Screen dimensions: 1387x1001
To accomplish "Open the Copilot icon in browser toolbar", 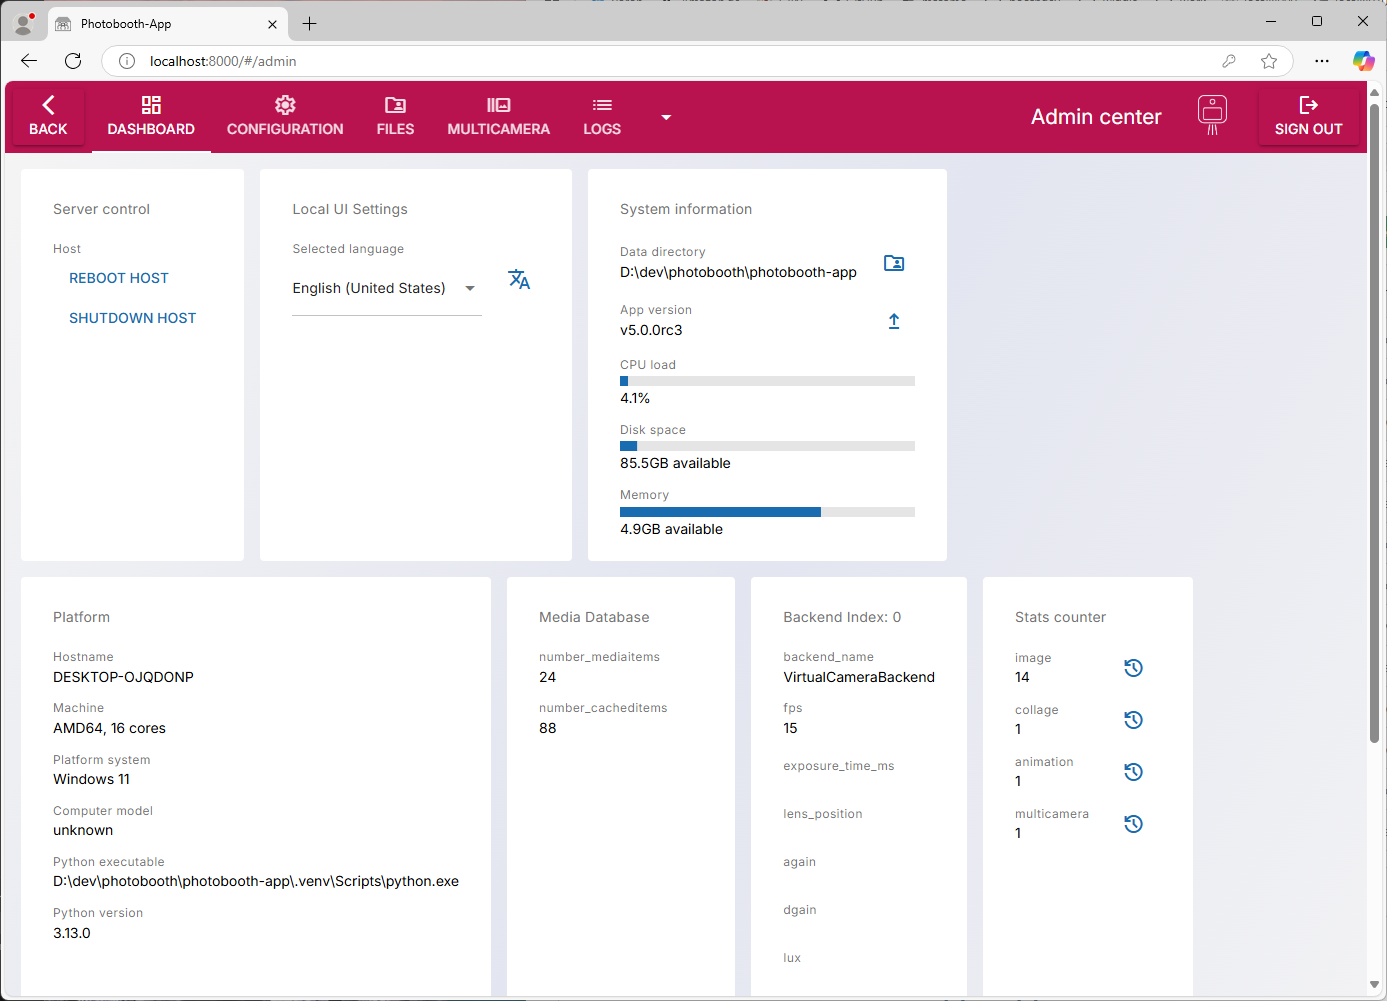I will pos(1363,61).
